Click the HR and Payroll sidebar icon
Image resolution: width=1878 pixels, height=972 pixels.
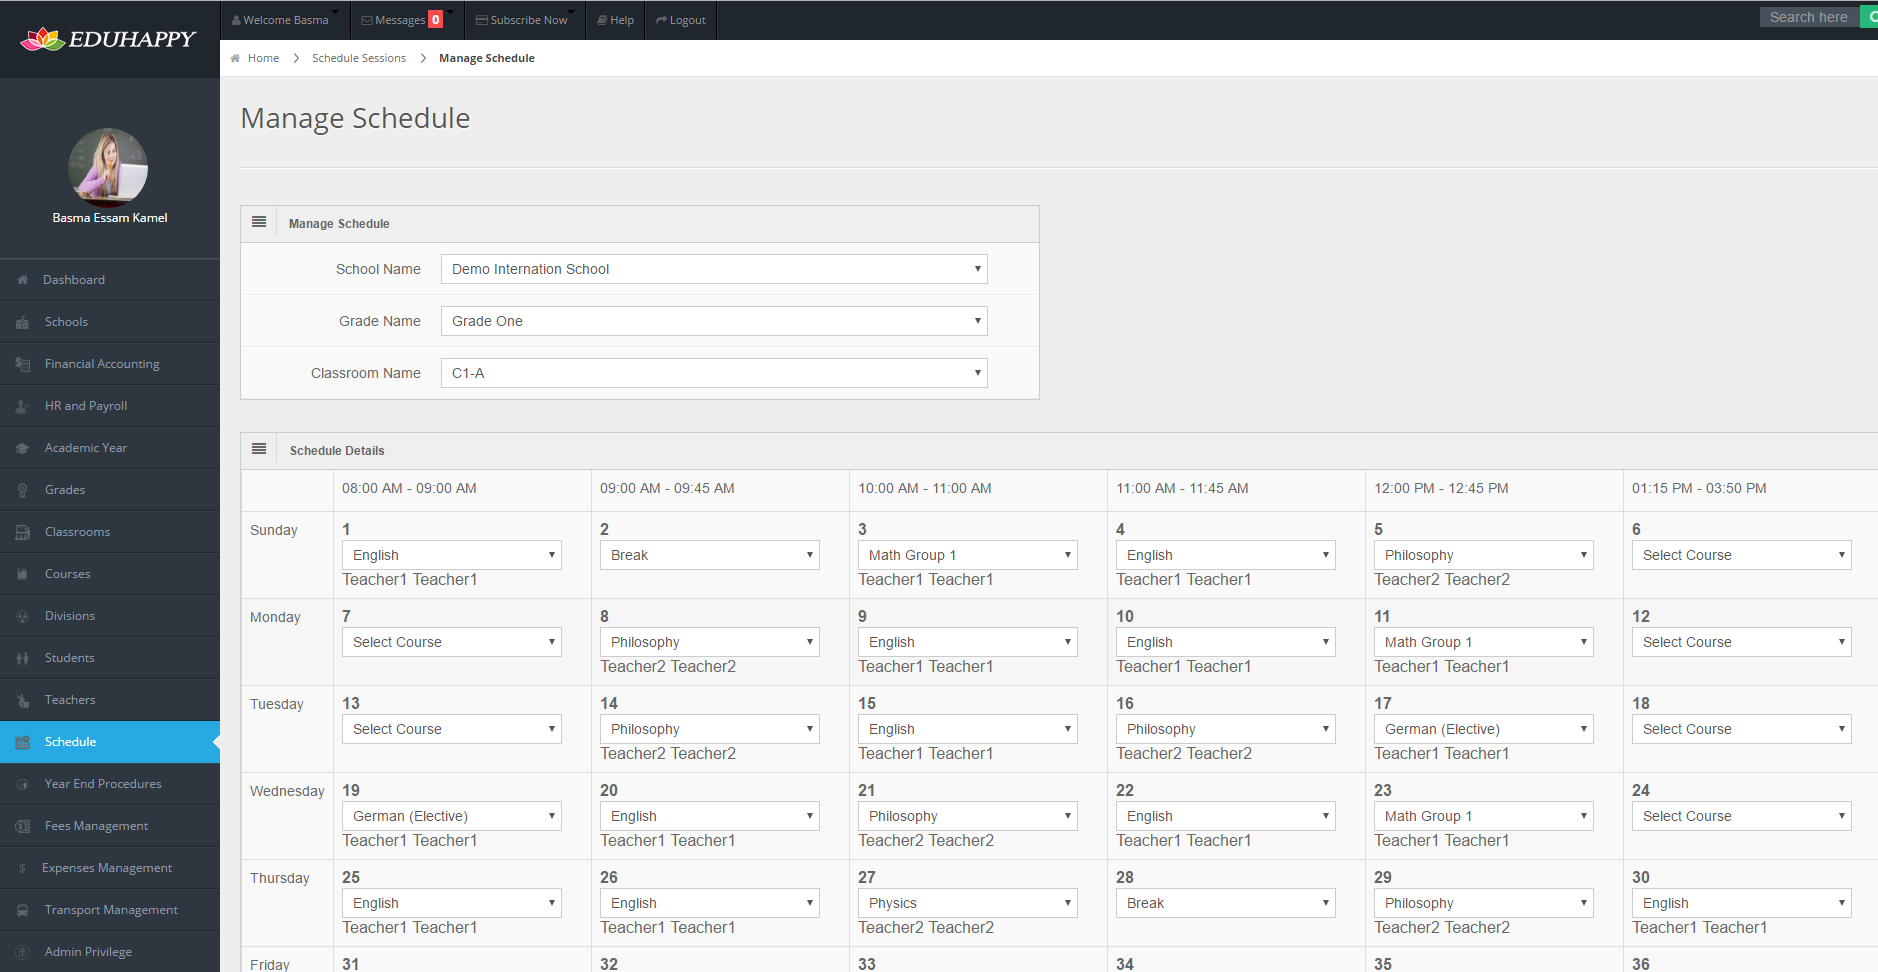pyautogui.click(x=22, y=406)
